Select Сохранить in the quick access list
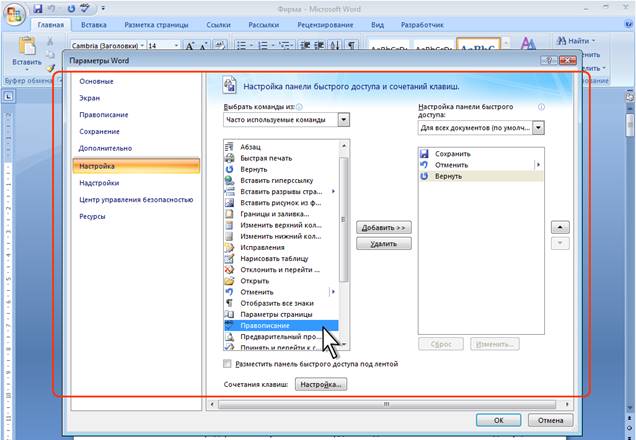This screenshot has width=636, height=440. click(453, 154)
